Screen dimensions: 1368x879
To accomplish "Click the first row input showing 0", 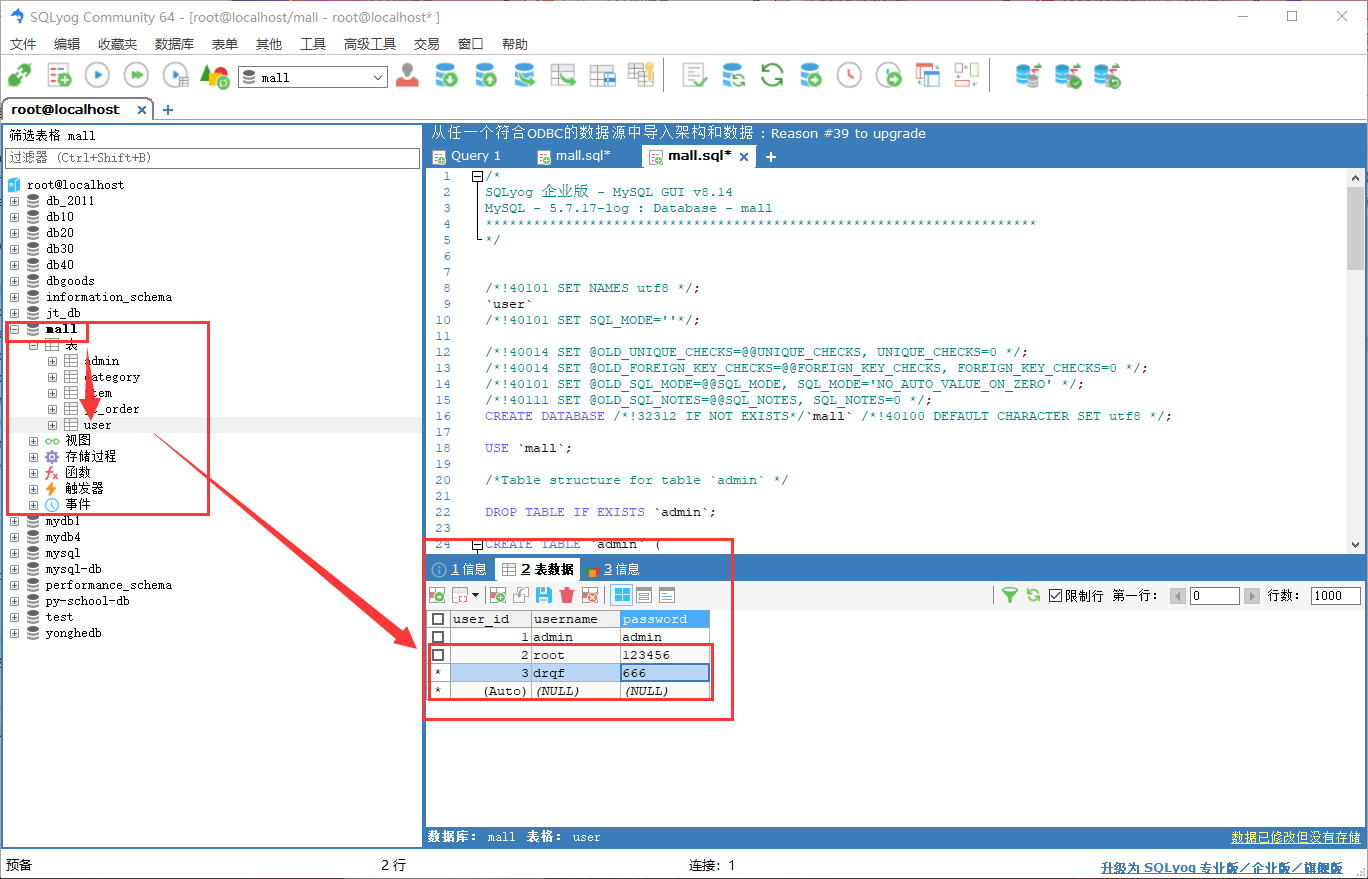I will (x=1214, y=595).
